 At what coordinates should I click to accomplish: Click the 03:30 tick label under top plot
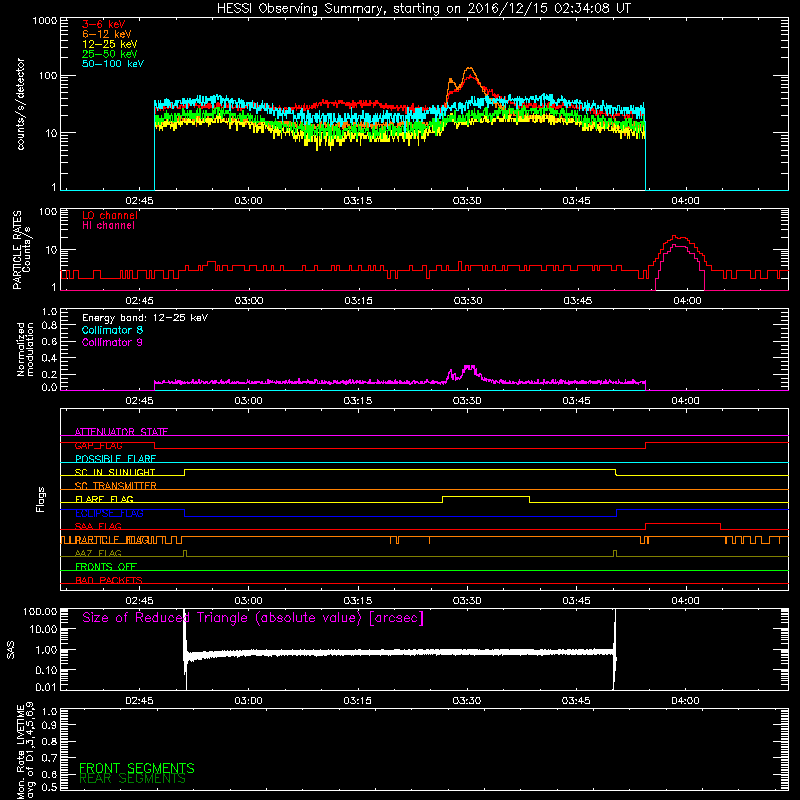click(x=467, y=201)
